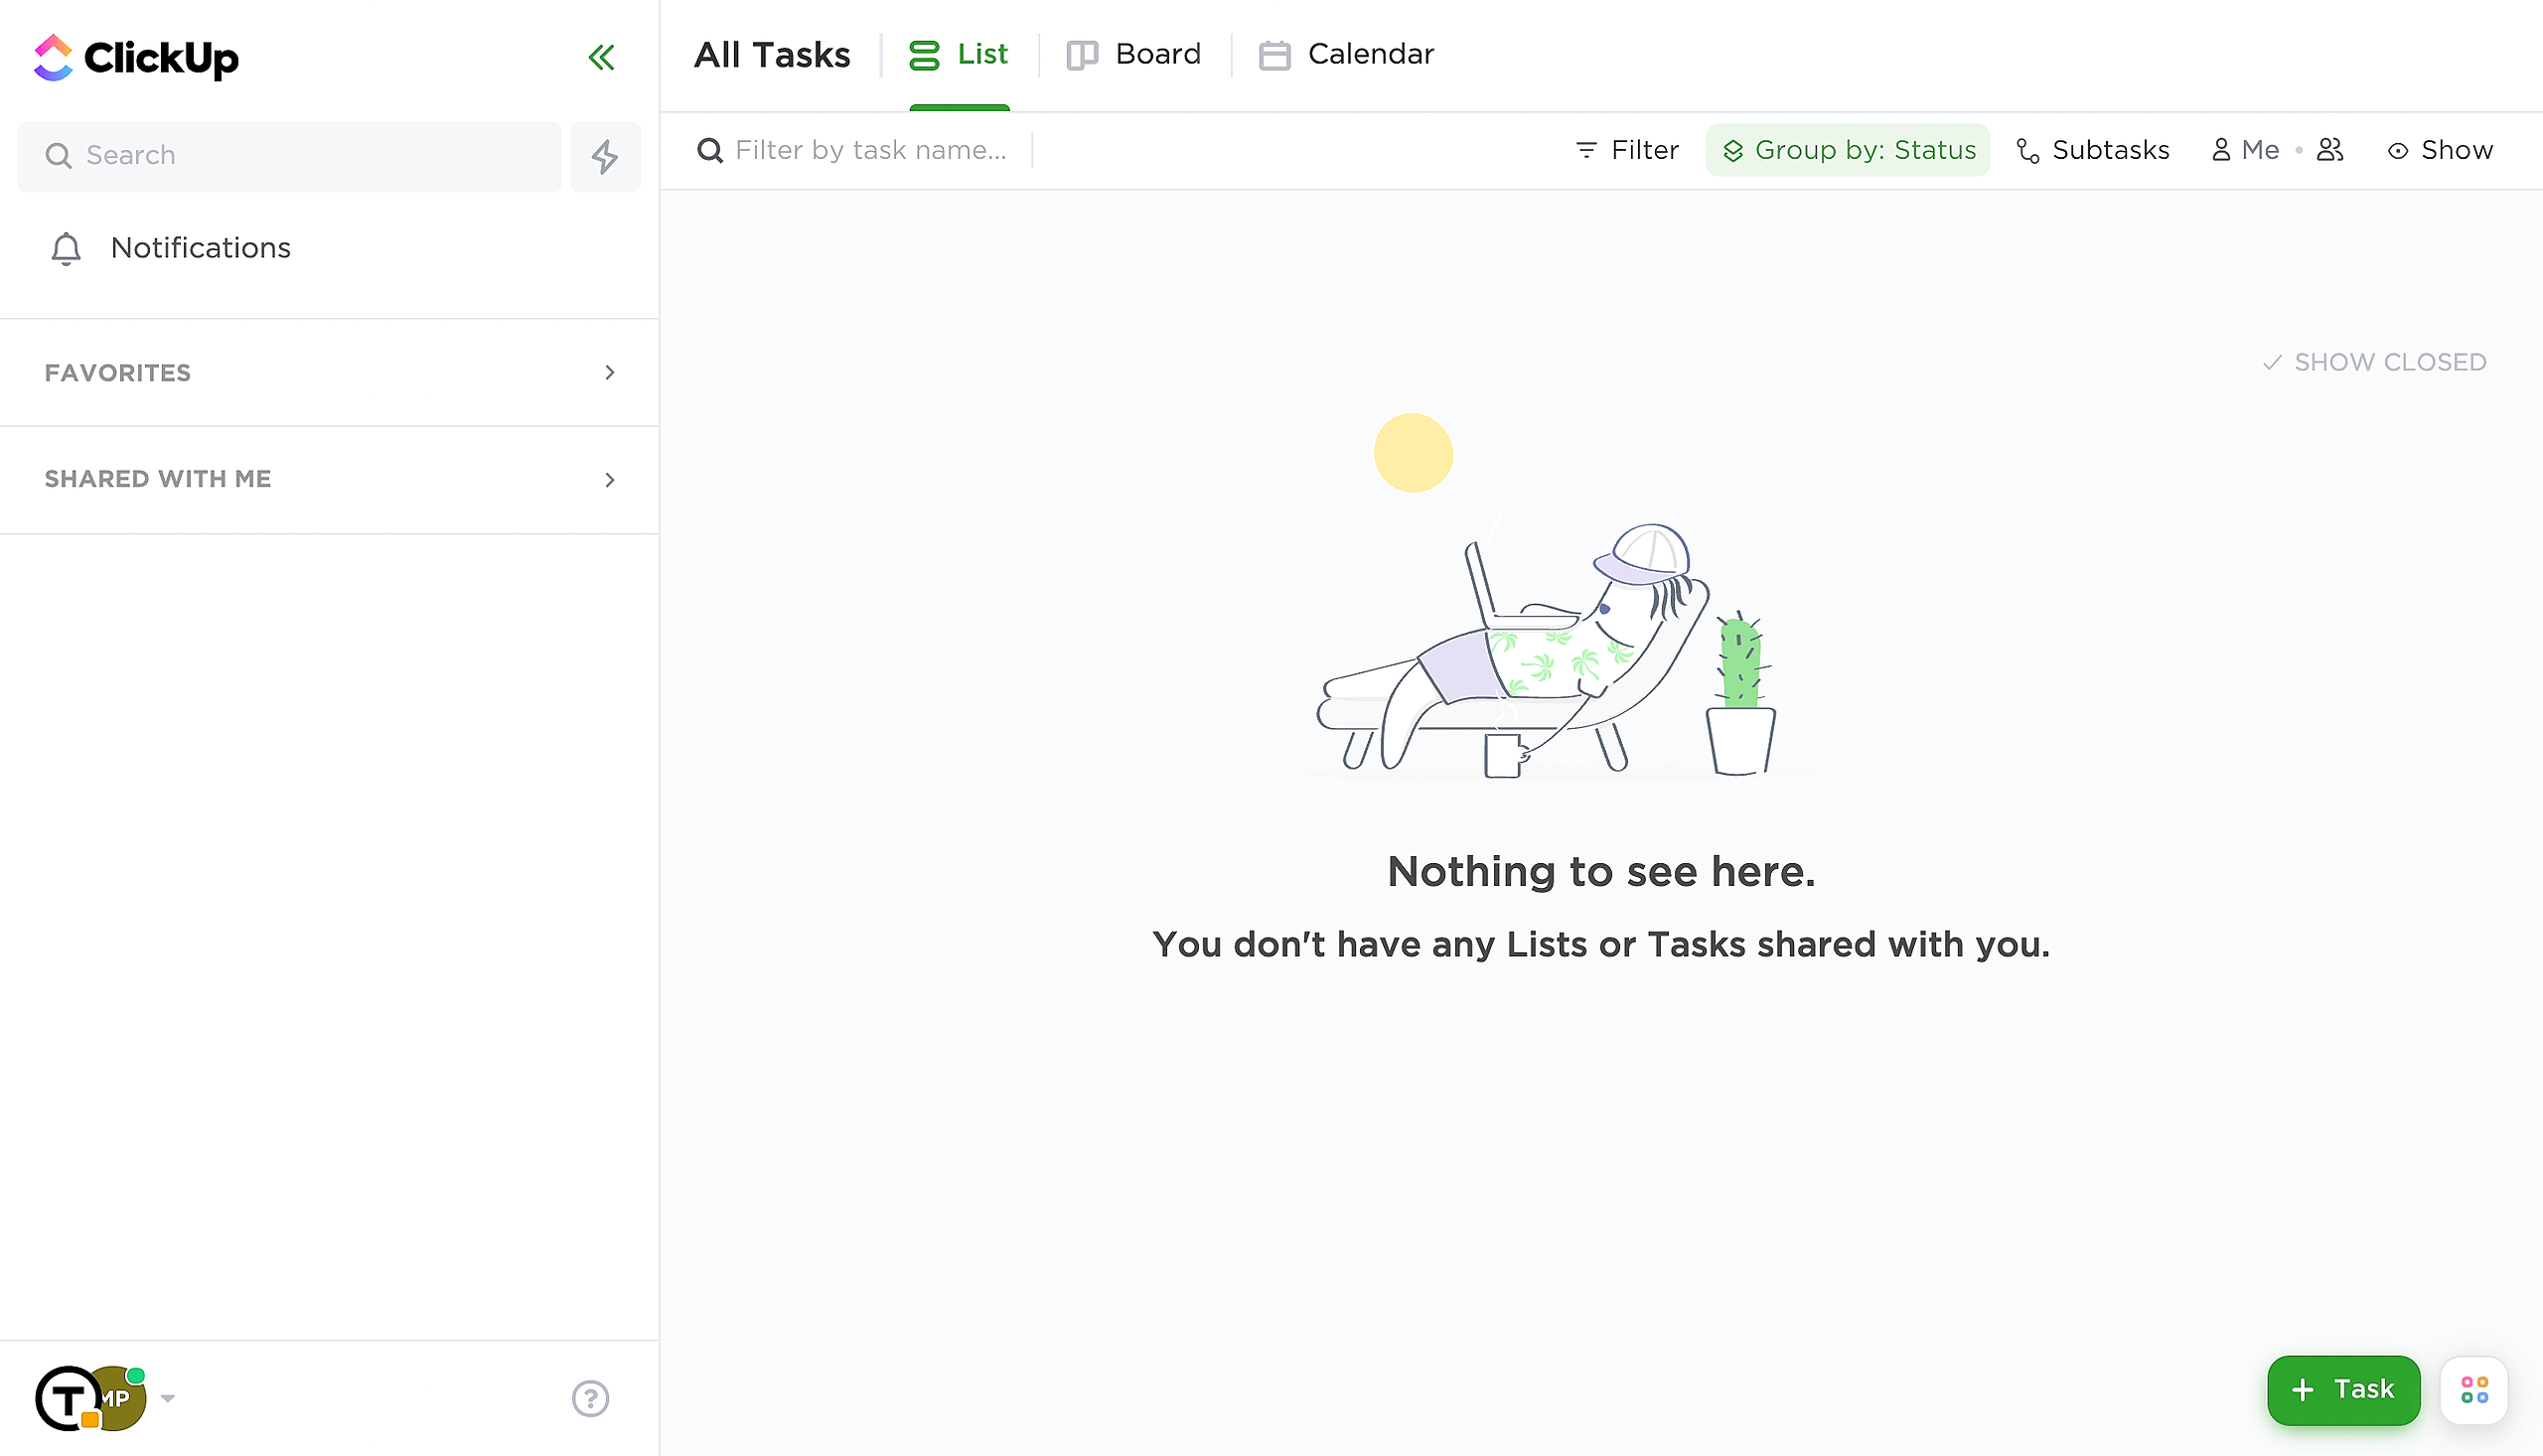Switch to the List view tab
This screenshot has height=1456, width=2543.
pyautogui.click(x=959, y=55)
